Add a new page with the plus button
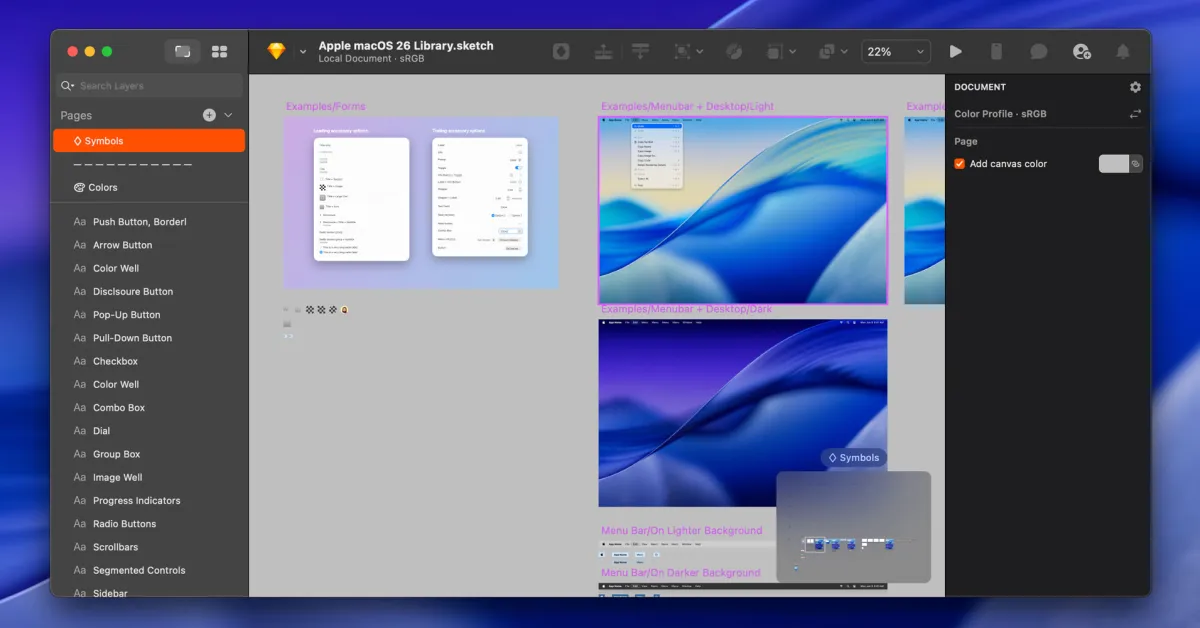The image size is (1200, 628). tap(210, 115)
